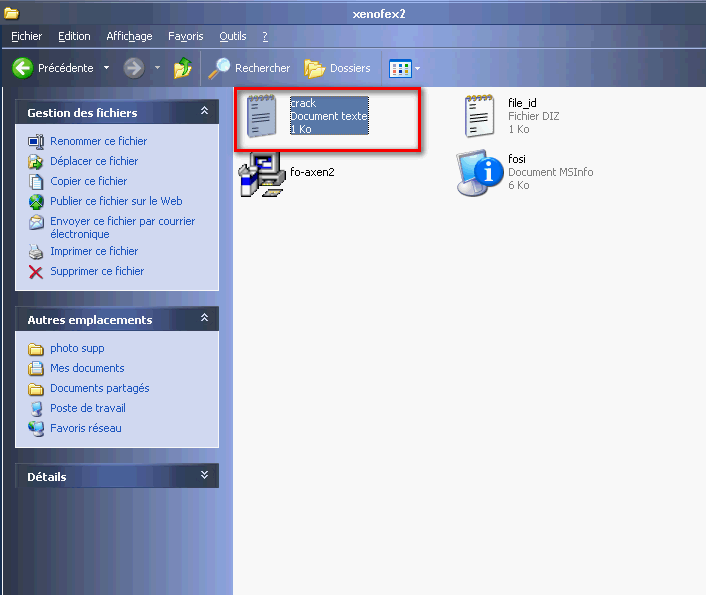Screen dimensions: 706x595
Task: Click the Documents partagés folder icon
Action: coord(36,389)
